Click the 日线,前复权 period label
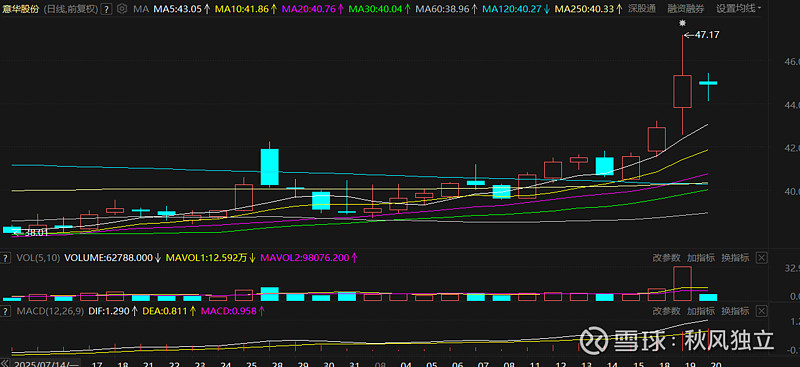 [70, 9]
